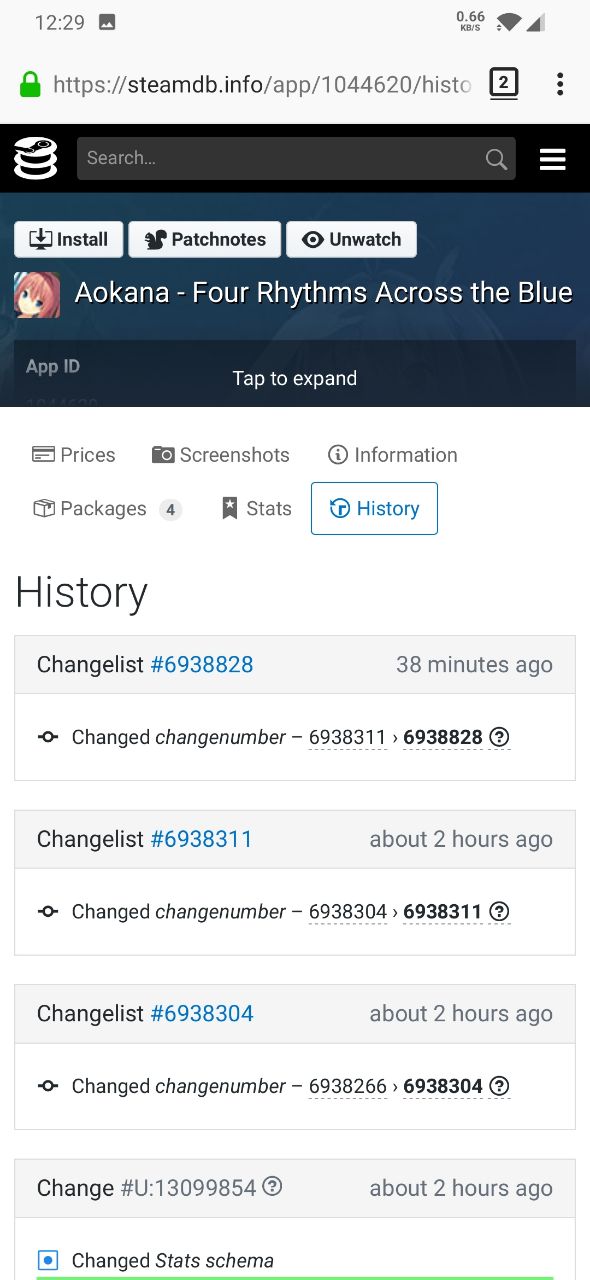590x1280 pixels.
Task: Open the SteamDB logo home icon
Action: [36, 158]
